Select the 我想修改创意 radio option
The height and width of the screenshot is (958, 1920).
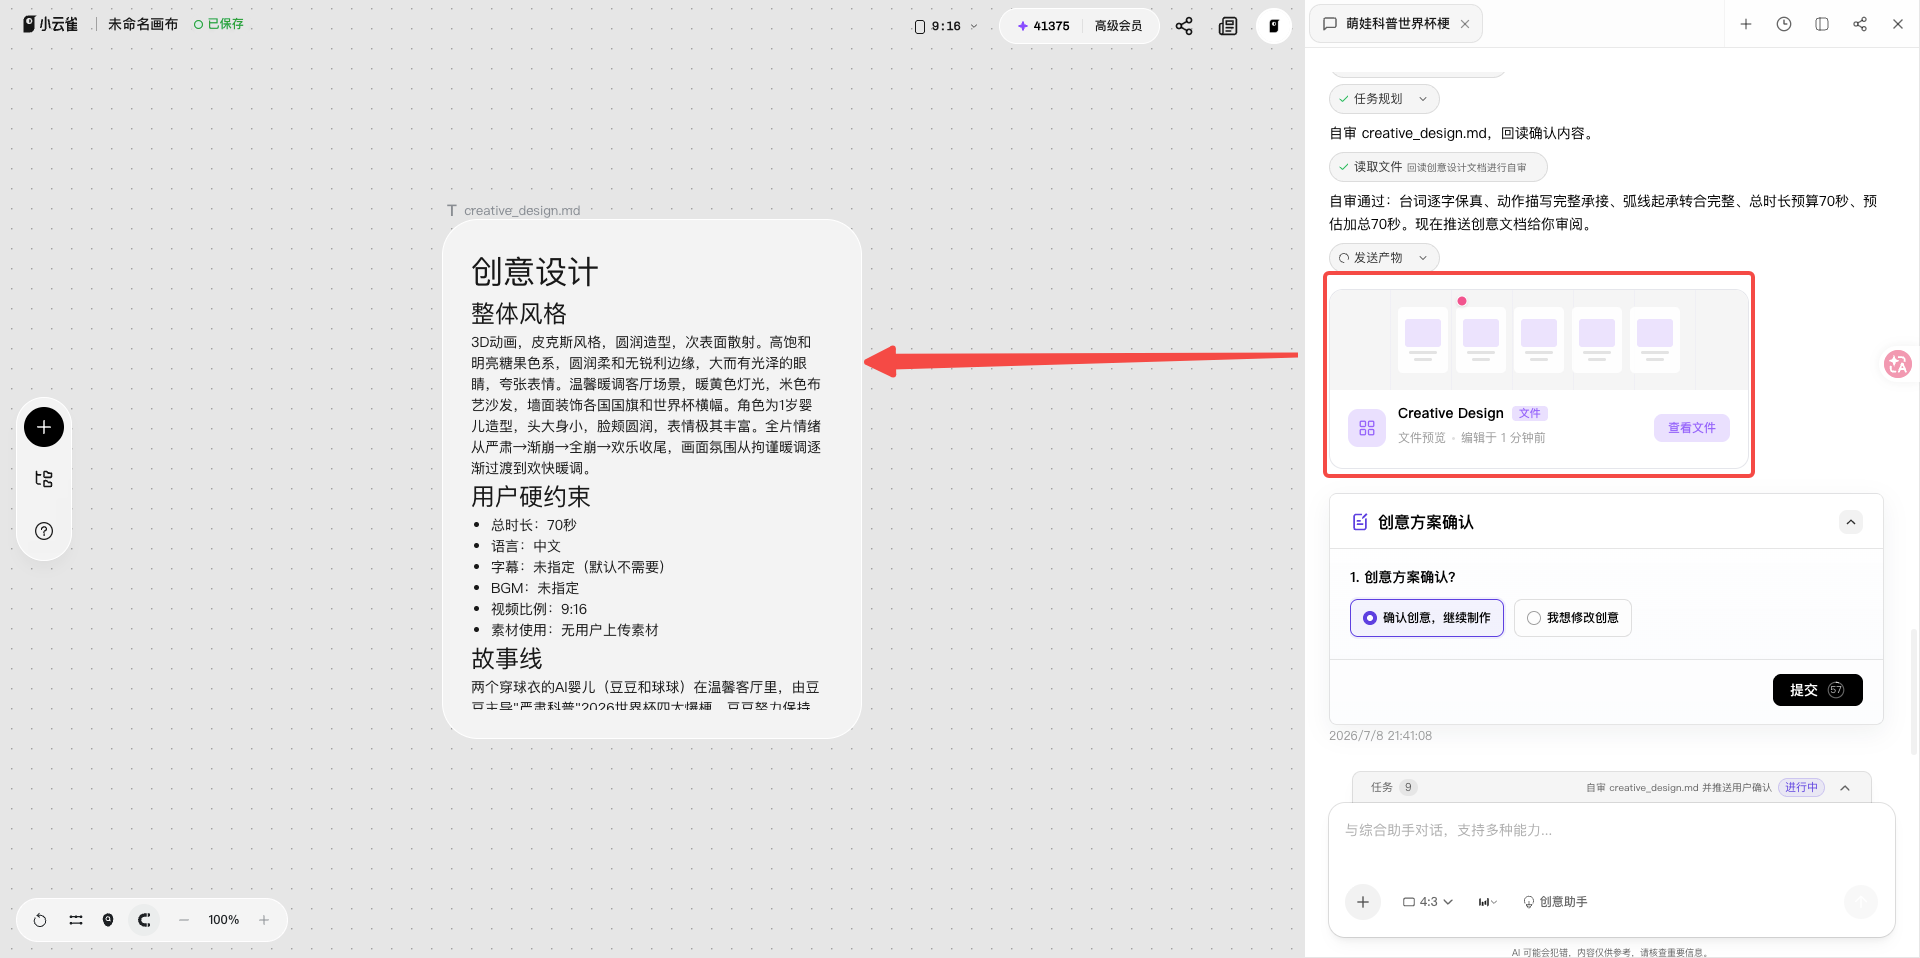[x=1573, y=618]
